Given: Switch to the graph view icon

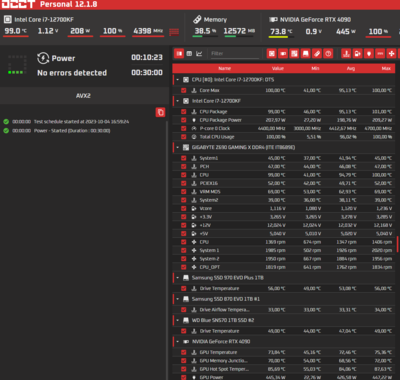Looking at the screenshot, I should click(x=199, y=54).
